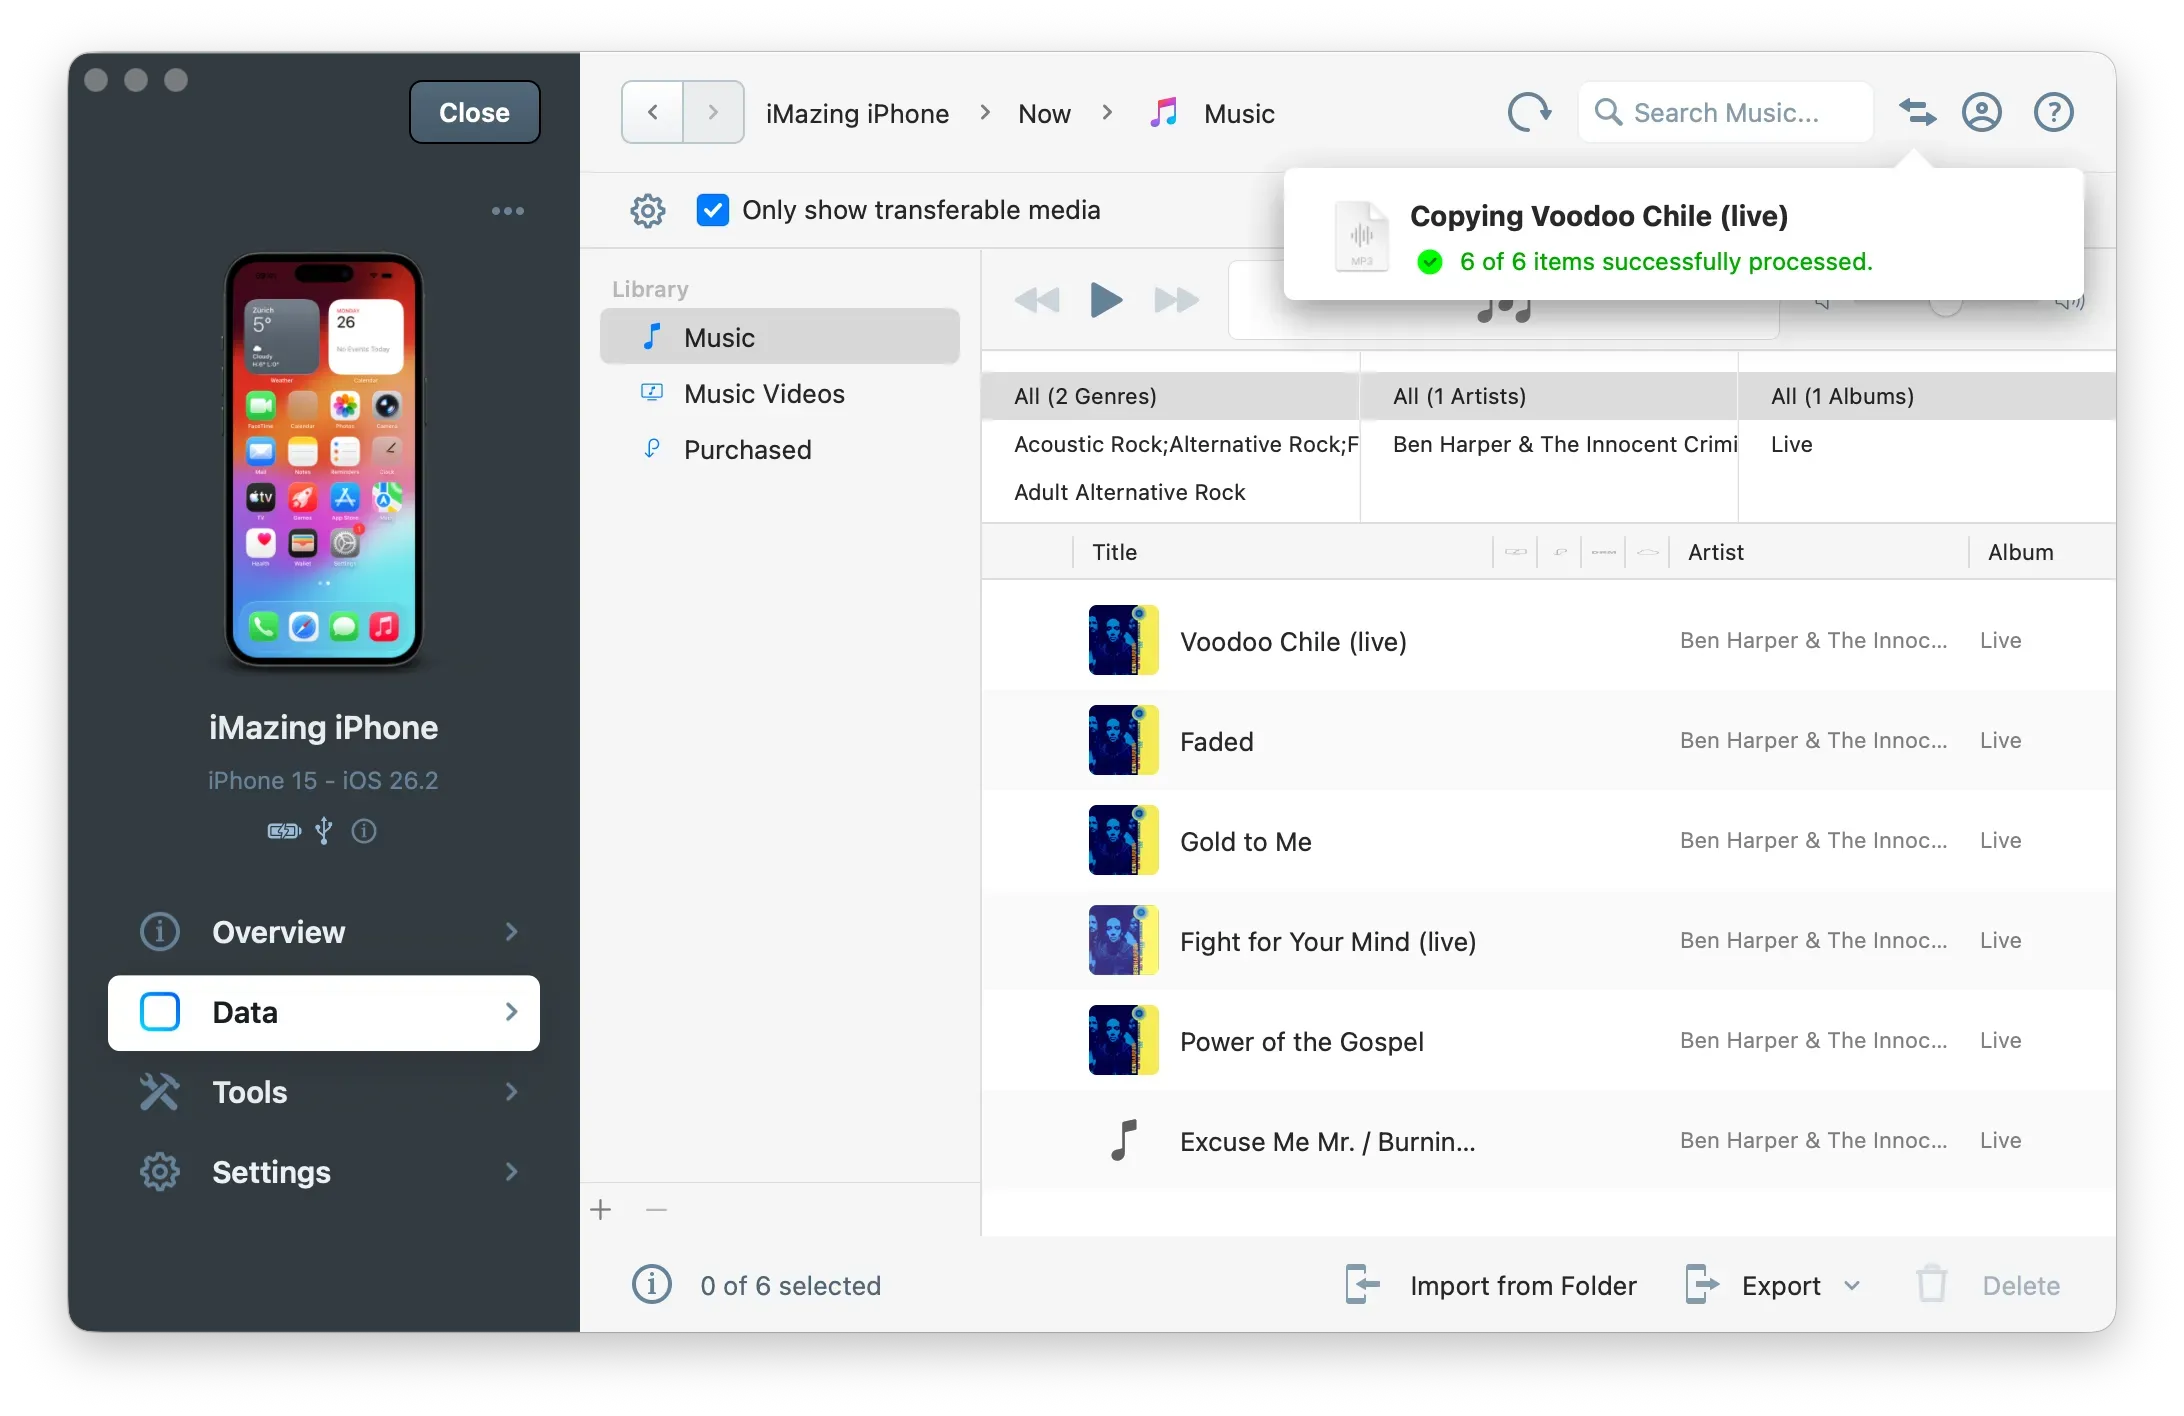Open the three-dot device options menu
Viewport: 2184px width, 1416px height.
pyautogui.click(x=508, y=211)
